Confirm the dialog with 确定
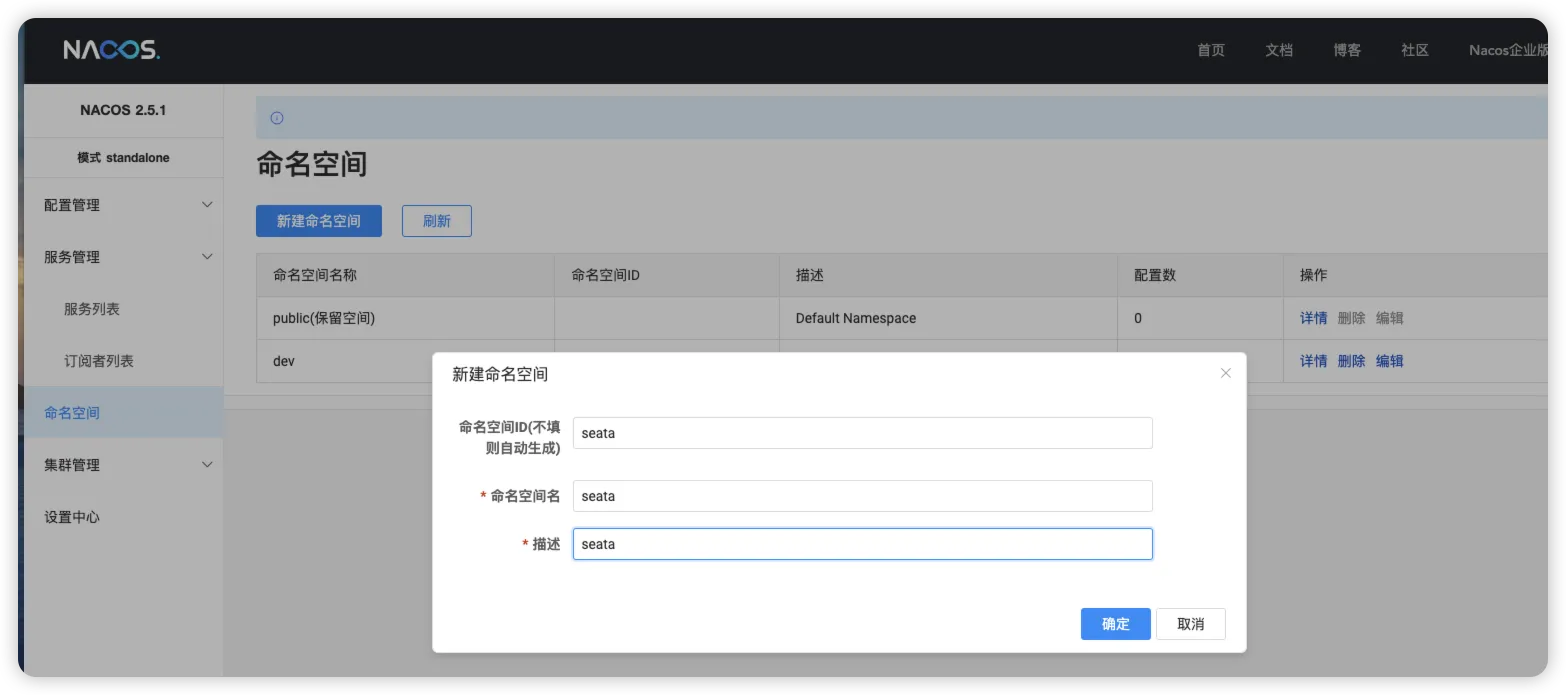Viewport: 1566px width, 695px height. point(1116,624)
